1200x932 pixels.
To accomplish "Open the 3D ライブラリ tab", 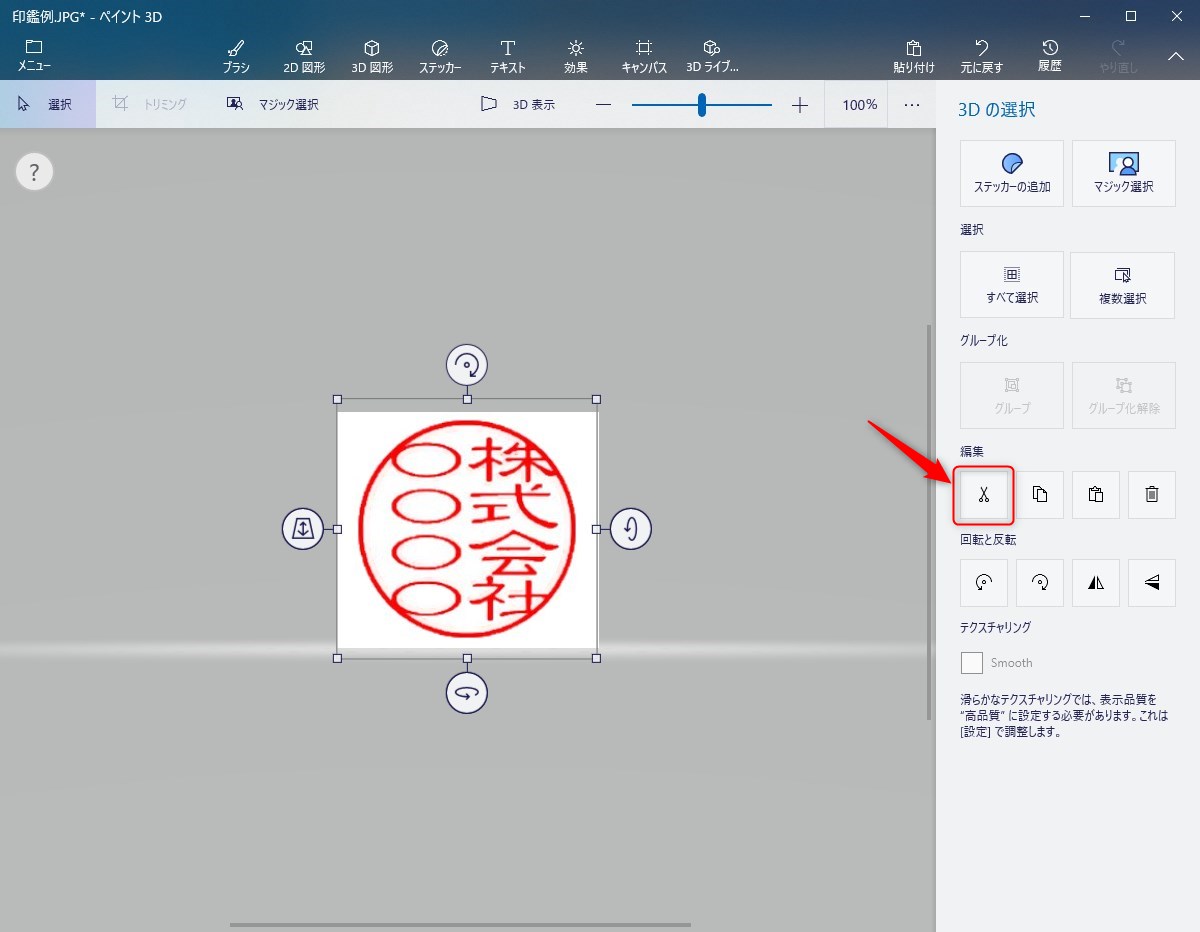I will coord(712,57).
